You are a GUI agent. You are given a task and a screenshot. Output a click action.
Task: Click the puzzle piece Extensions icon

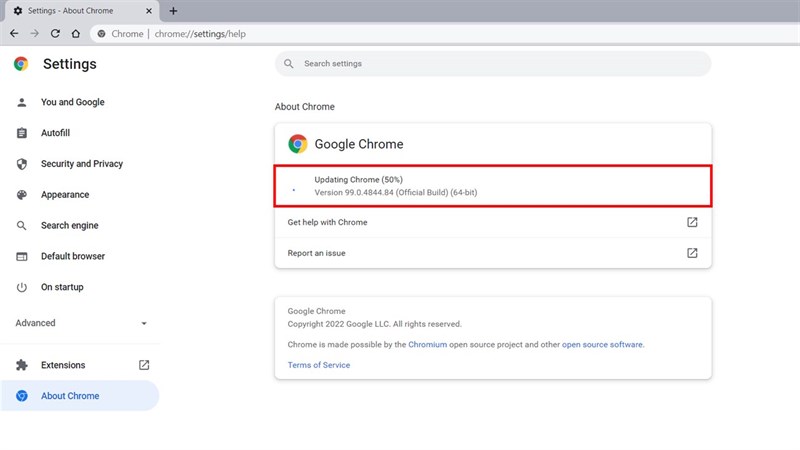coord(21,365)
